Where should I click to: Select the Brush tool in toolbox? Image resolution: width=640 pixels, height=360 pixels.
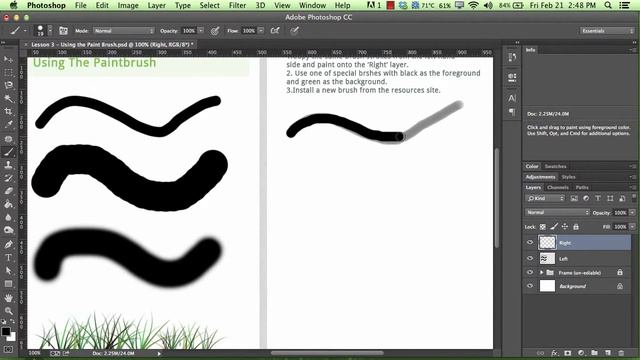pos(8,152)
